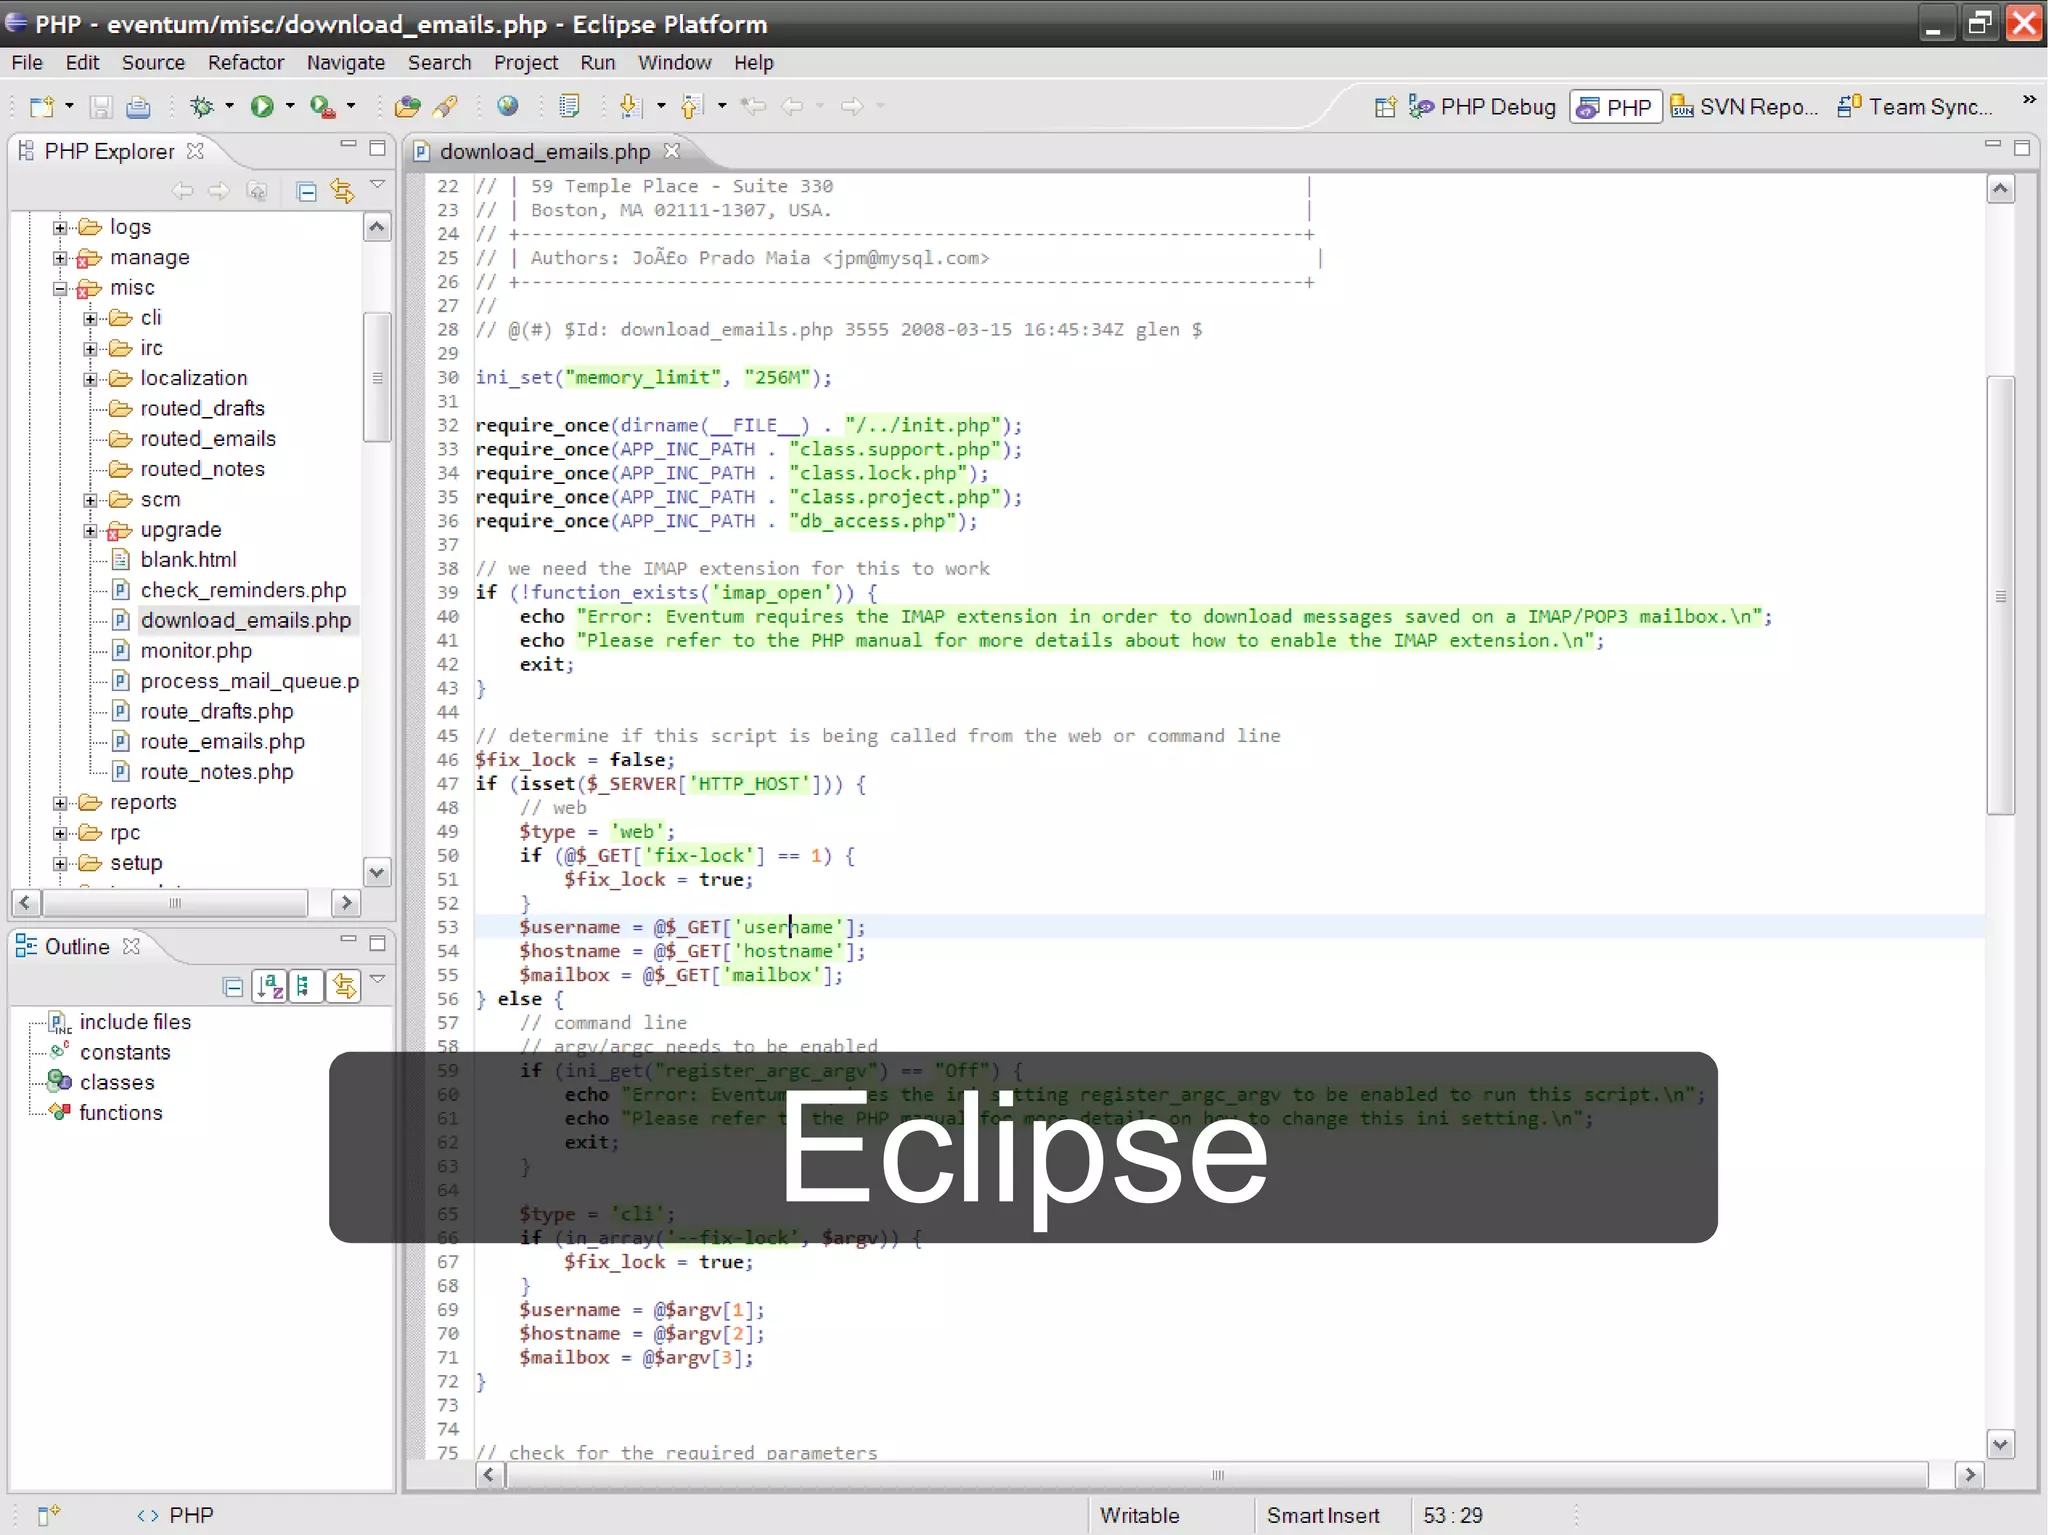Click the New file wizard icon

(42, 106)
